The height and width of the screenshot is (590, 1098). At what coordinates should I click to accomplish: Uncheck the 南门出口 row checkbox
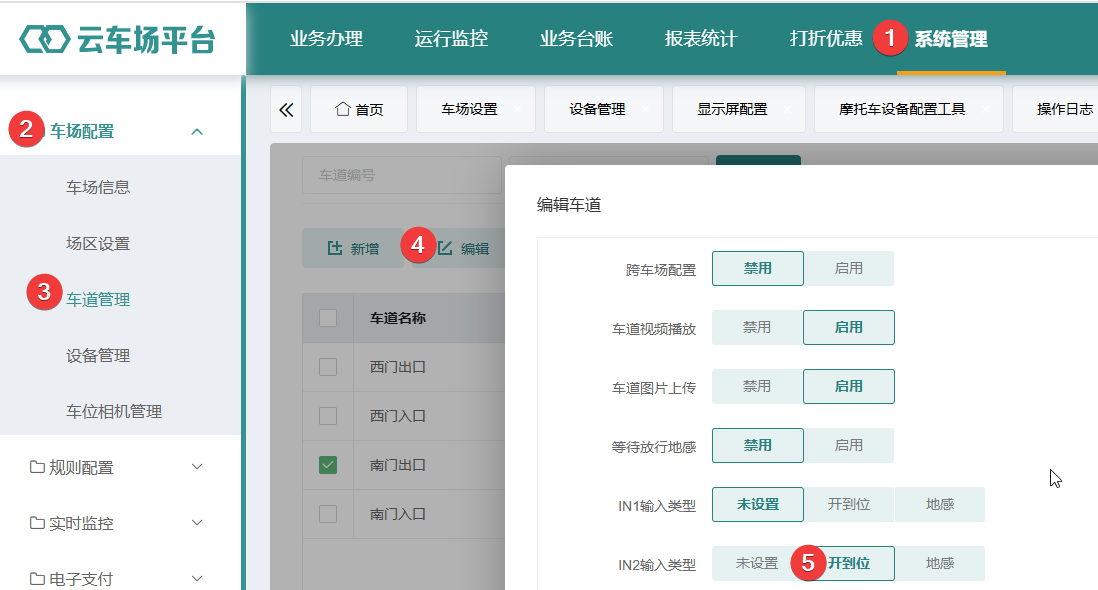click(x=328, y=465)
